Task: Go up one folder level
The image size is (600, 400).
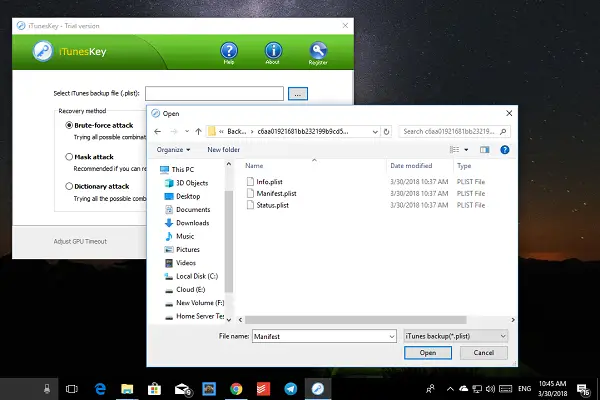Action: pos(198,132)
